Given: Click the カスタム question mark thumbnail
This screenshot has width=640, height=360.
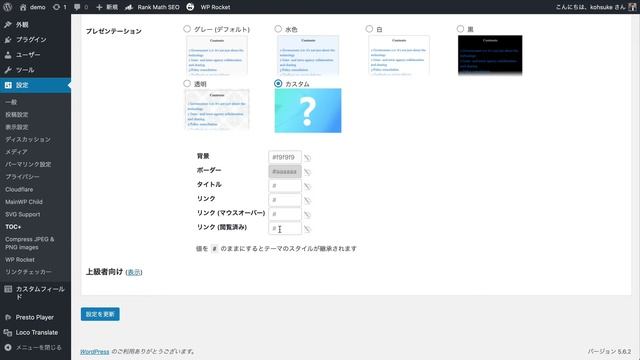Looking at the screenshot, I should tap(308, 111).
